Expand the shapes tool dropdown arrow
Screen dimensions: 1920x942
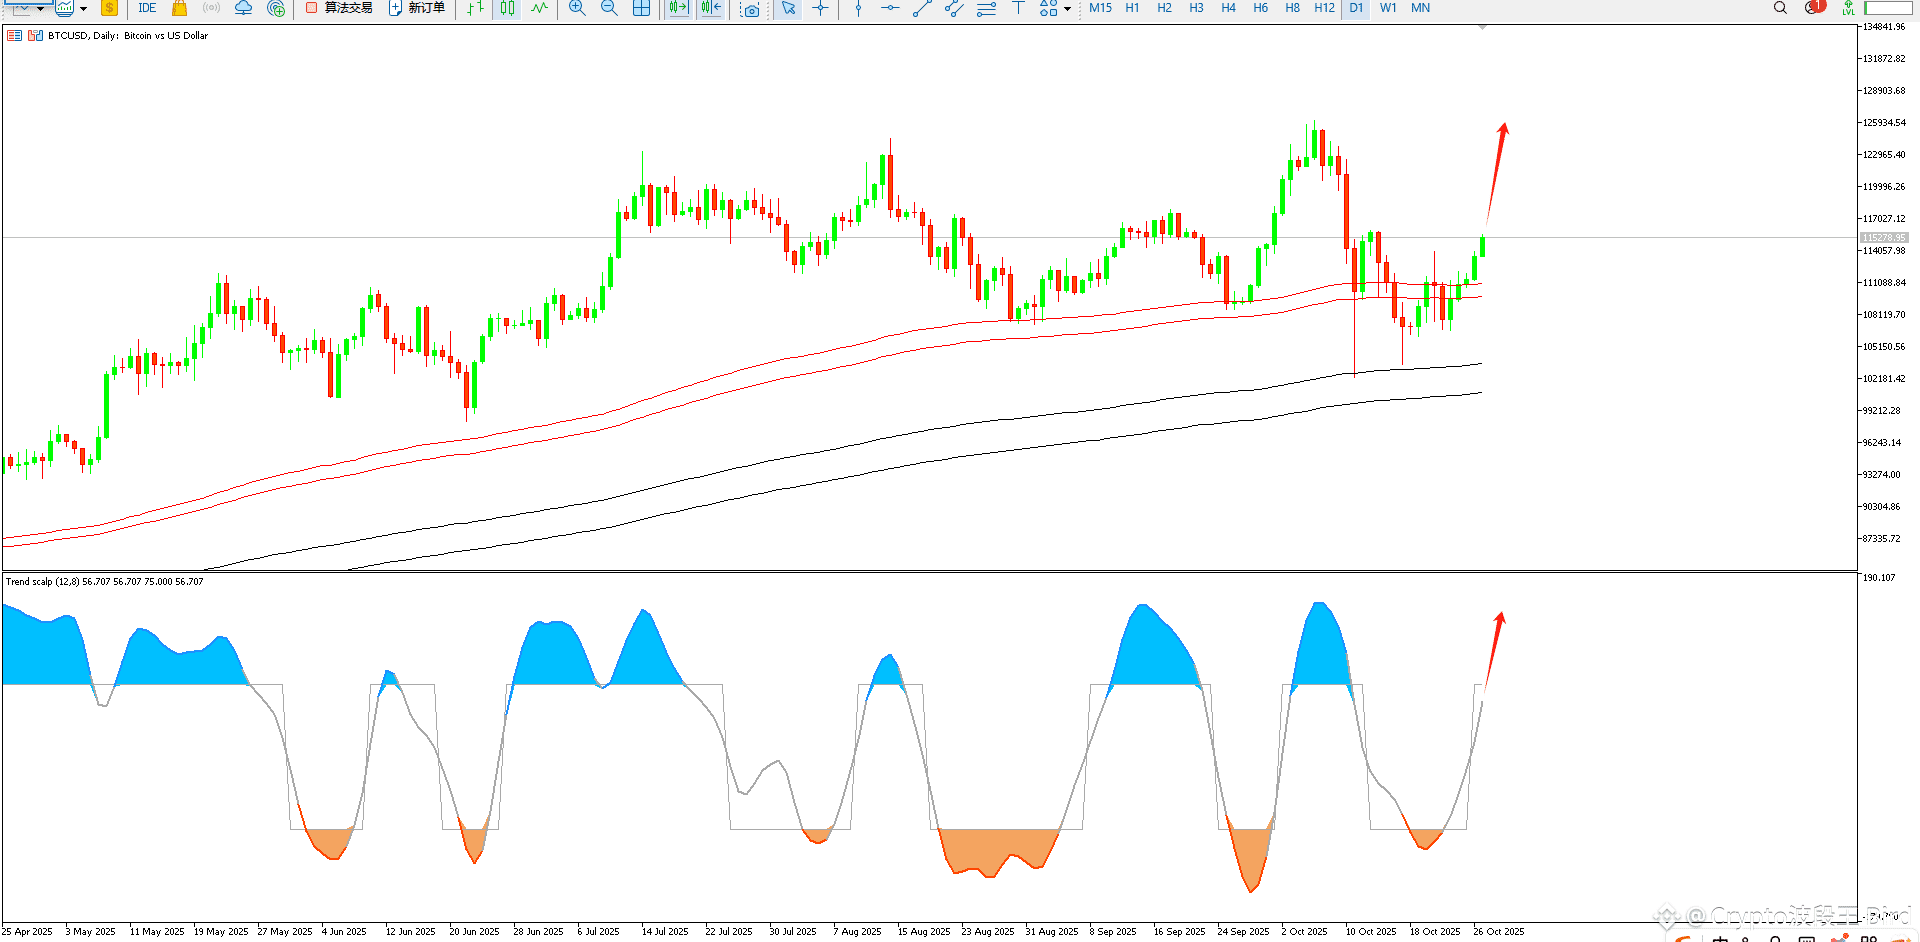coord(1067,9)
